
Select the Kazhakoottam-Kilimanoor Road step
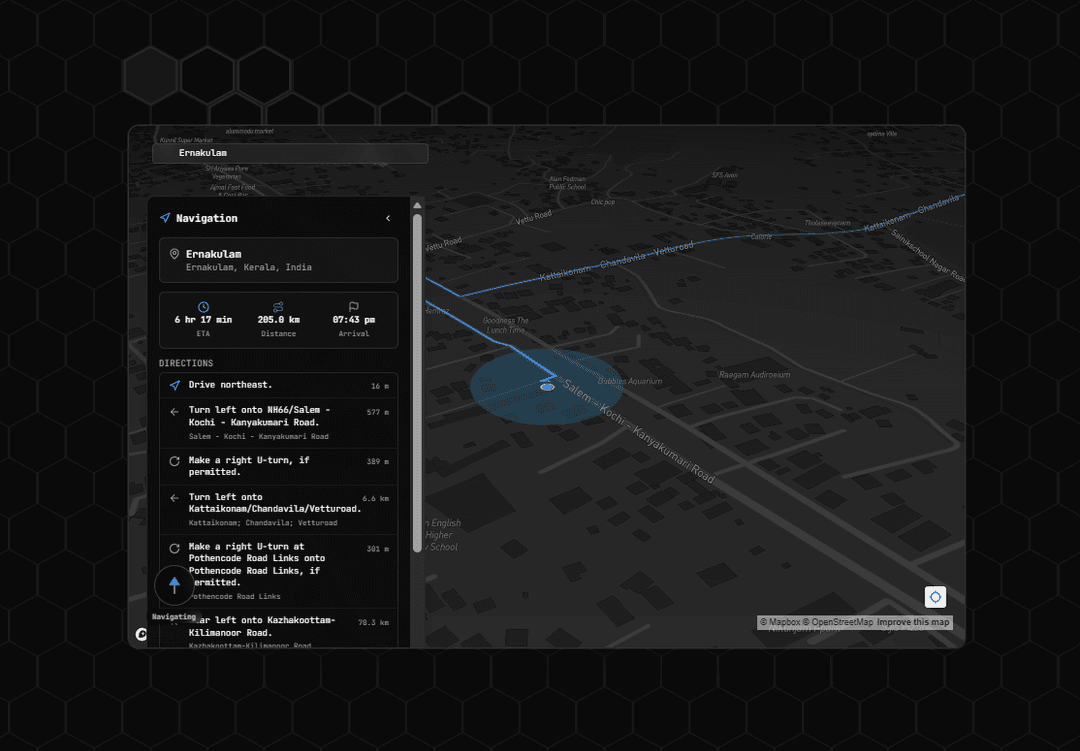(x=277, y=626)
